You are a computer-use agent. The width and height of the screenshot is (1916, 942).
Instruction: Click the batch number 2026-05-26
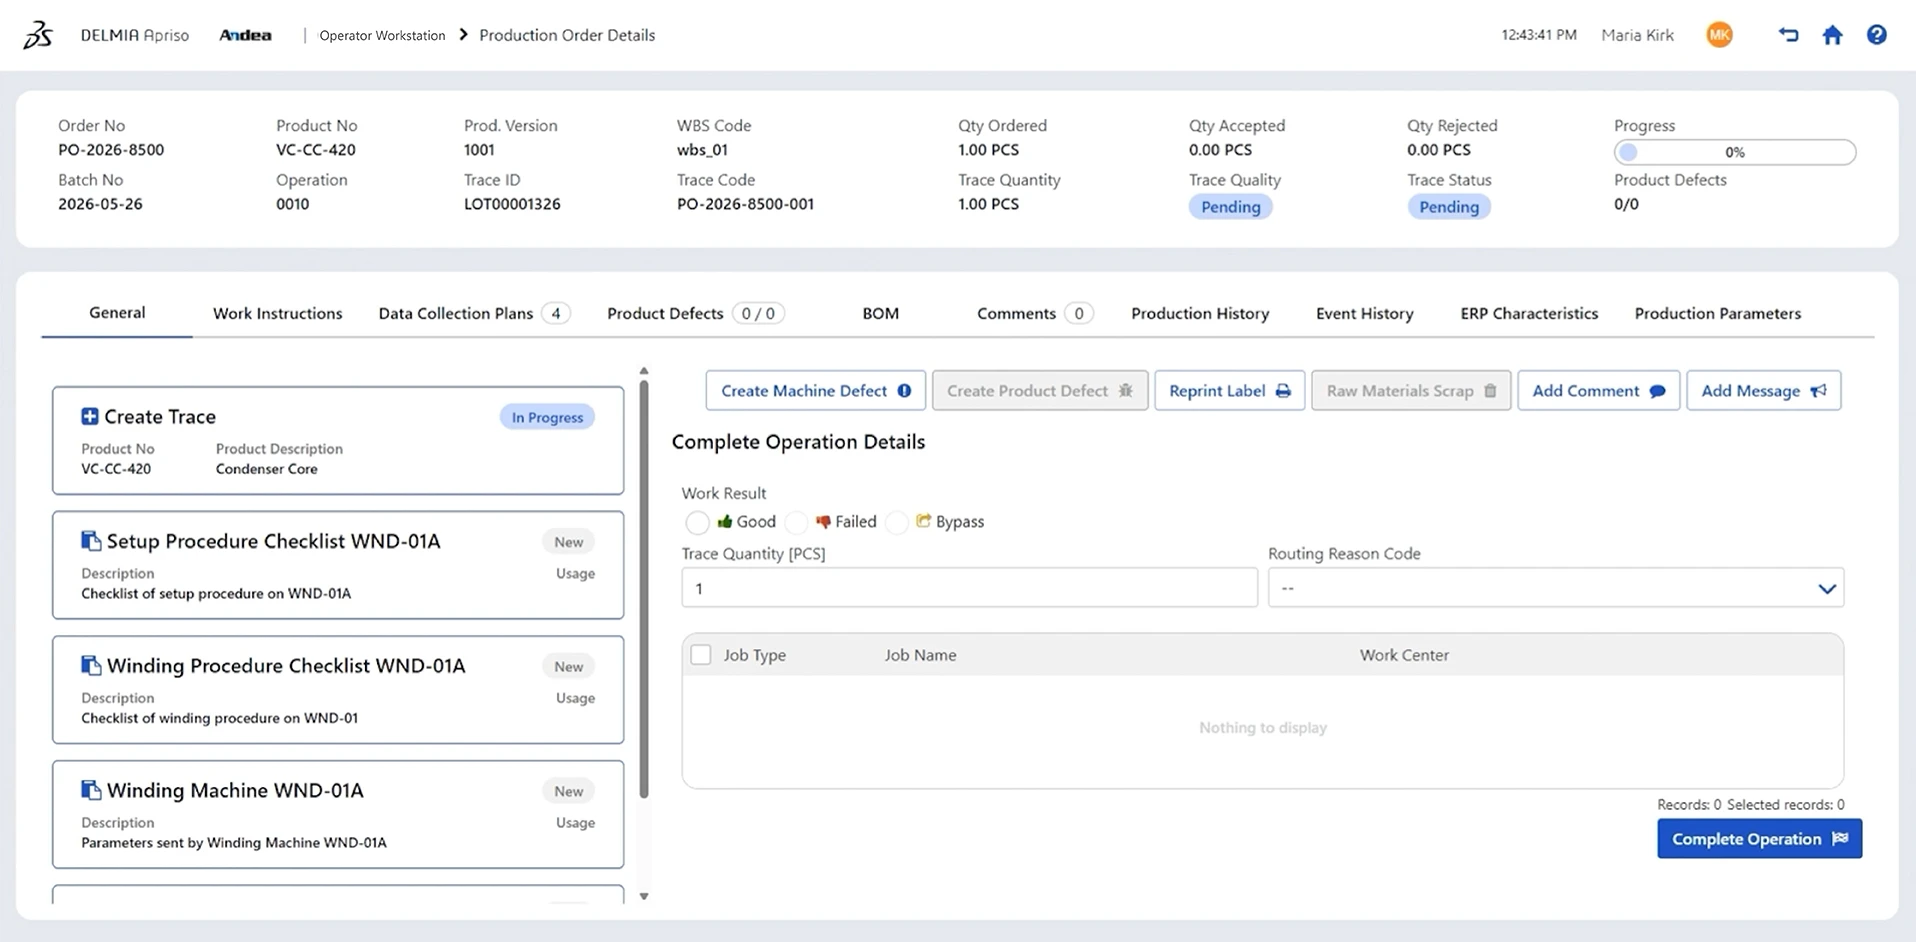pyautogui.click(x=100, y=204)
